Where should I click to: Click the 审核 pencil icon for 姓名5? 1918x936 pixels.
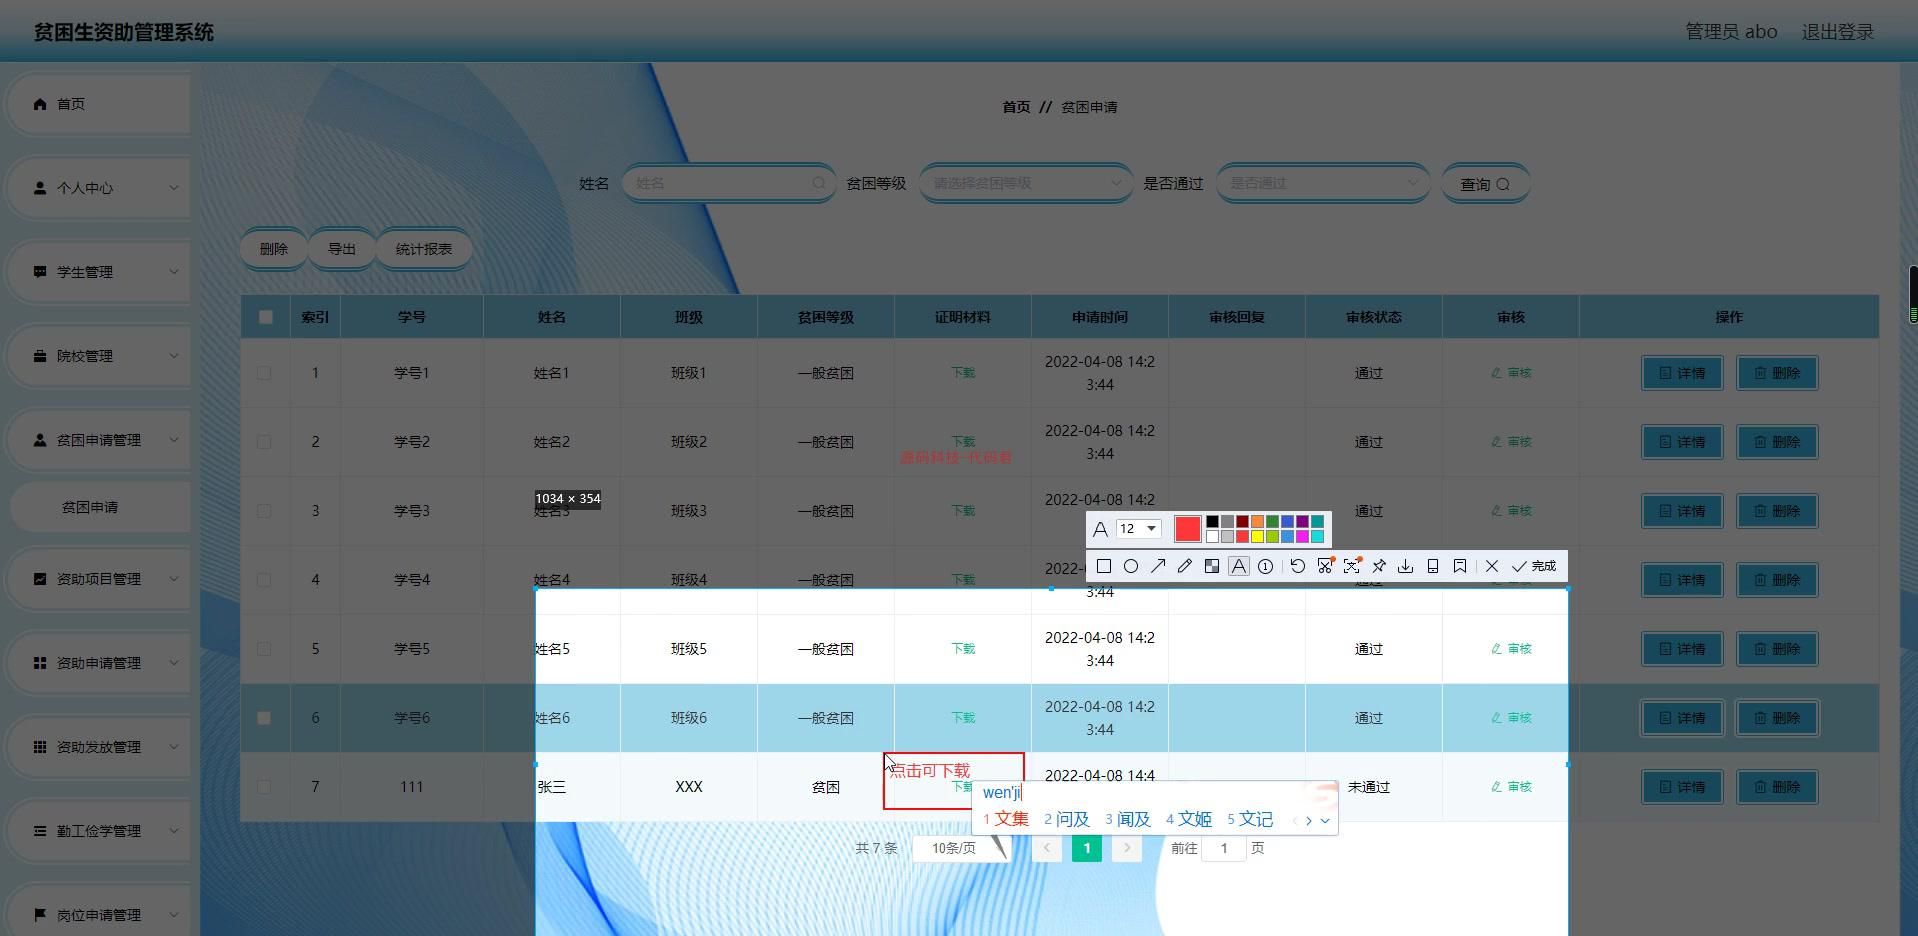pos(1496,649)
